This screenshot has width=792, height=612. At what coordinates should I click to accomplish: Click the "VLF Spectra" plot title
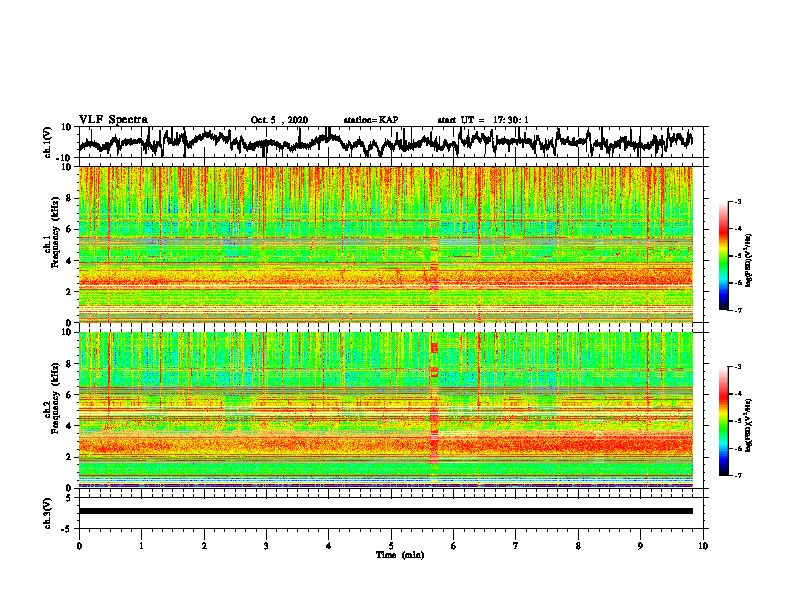pos(113,120)
